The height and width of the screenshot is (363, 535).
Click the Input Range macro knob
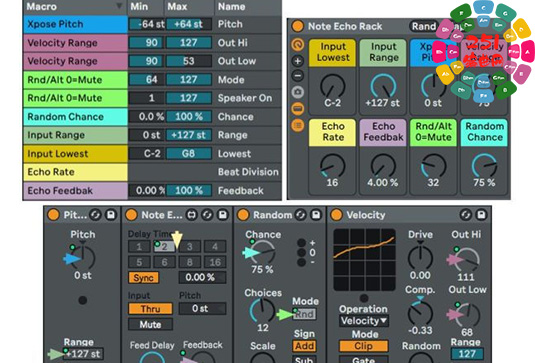383,86
